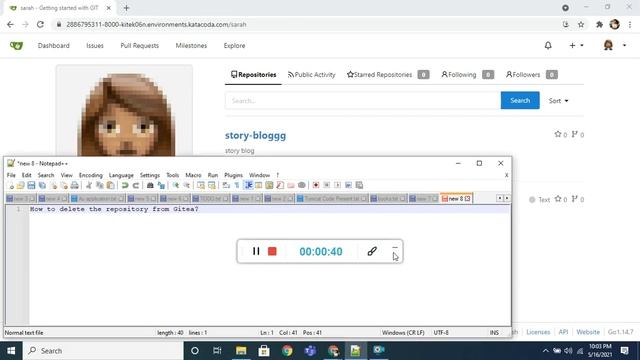Toggle the highlighted indent guide toolbar icon

pyautogui.click(x=248, y=185)
